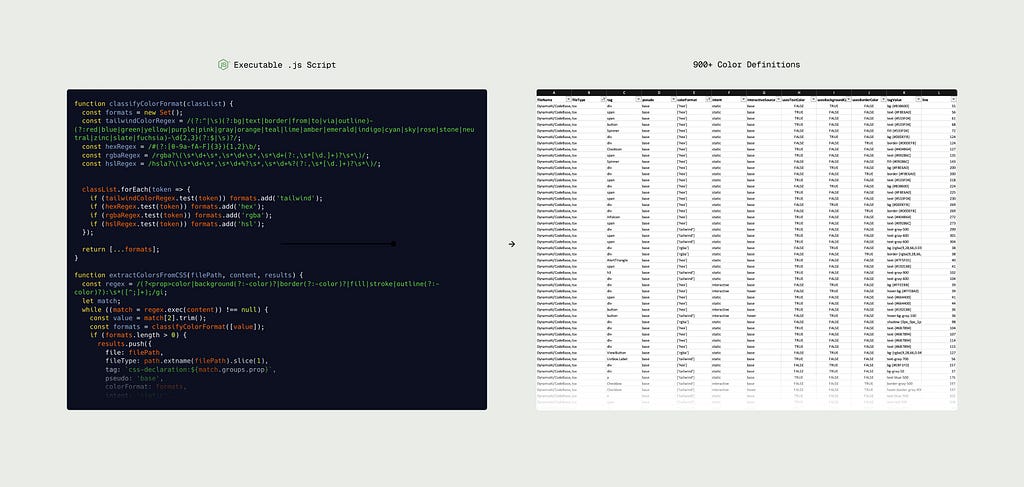Select spreadsheet column H header

coord(799,93)
